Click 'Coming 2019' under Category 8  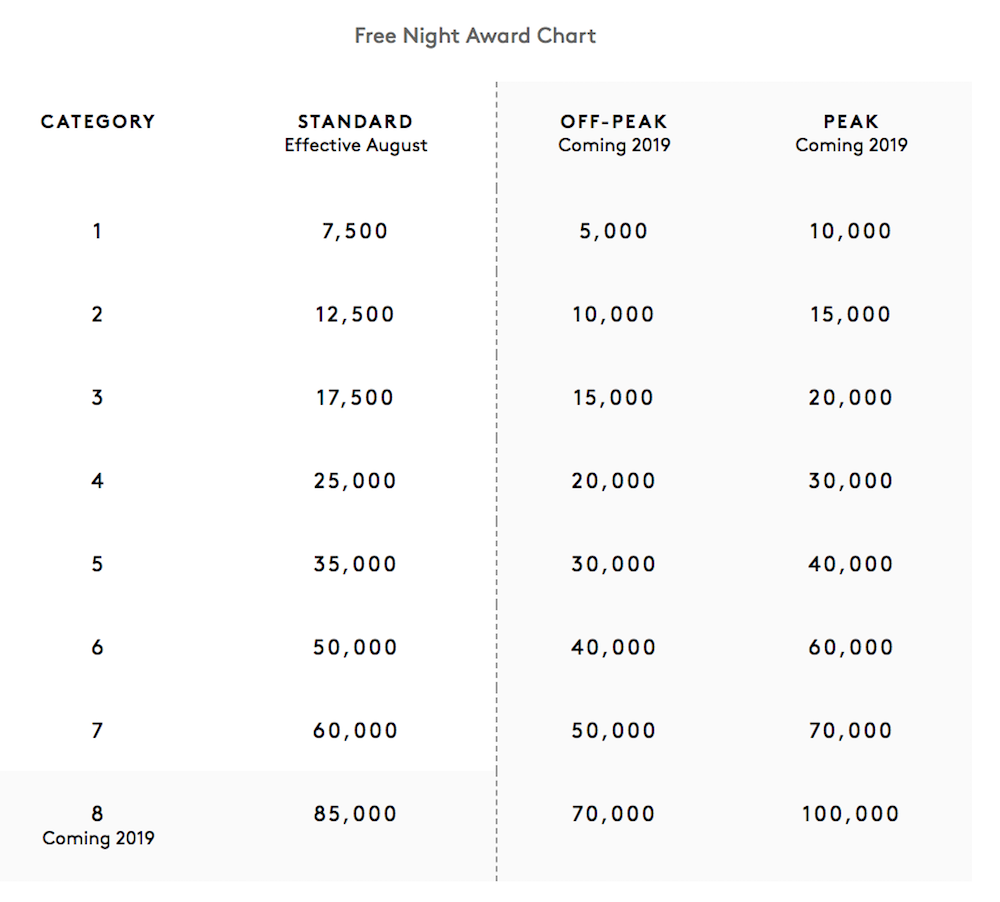point(98,838)
